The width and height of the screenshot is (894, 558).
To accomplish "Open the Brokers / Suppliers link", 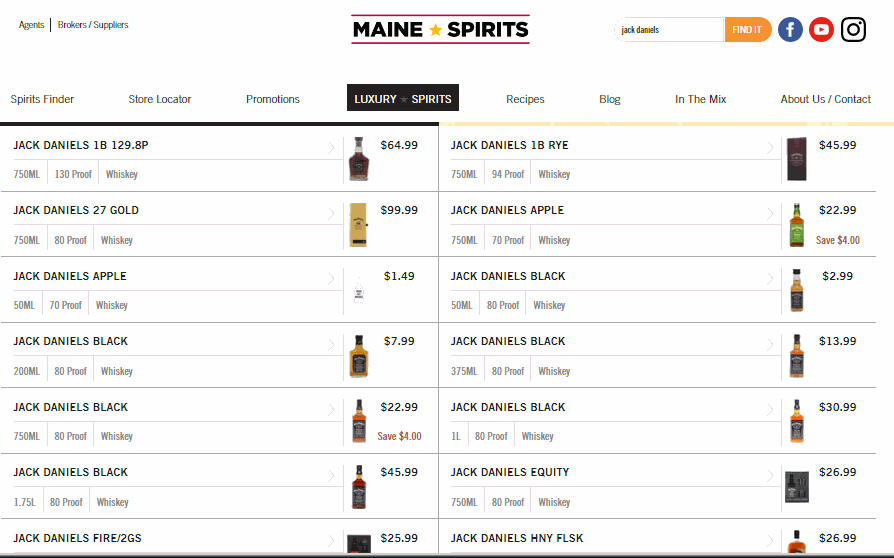I will coord(93,25).
